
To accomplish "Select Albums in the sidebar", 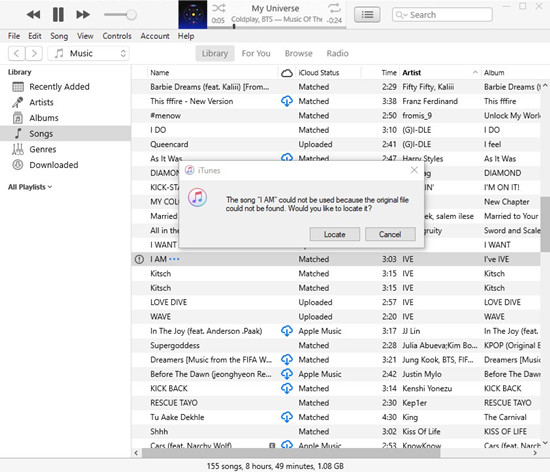I will pos(65,118).
